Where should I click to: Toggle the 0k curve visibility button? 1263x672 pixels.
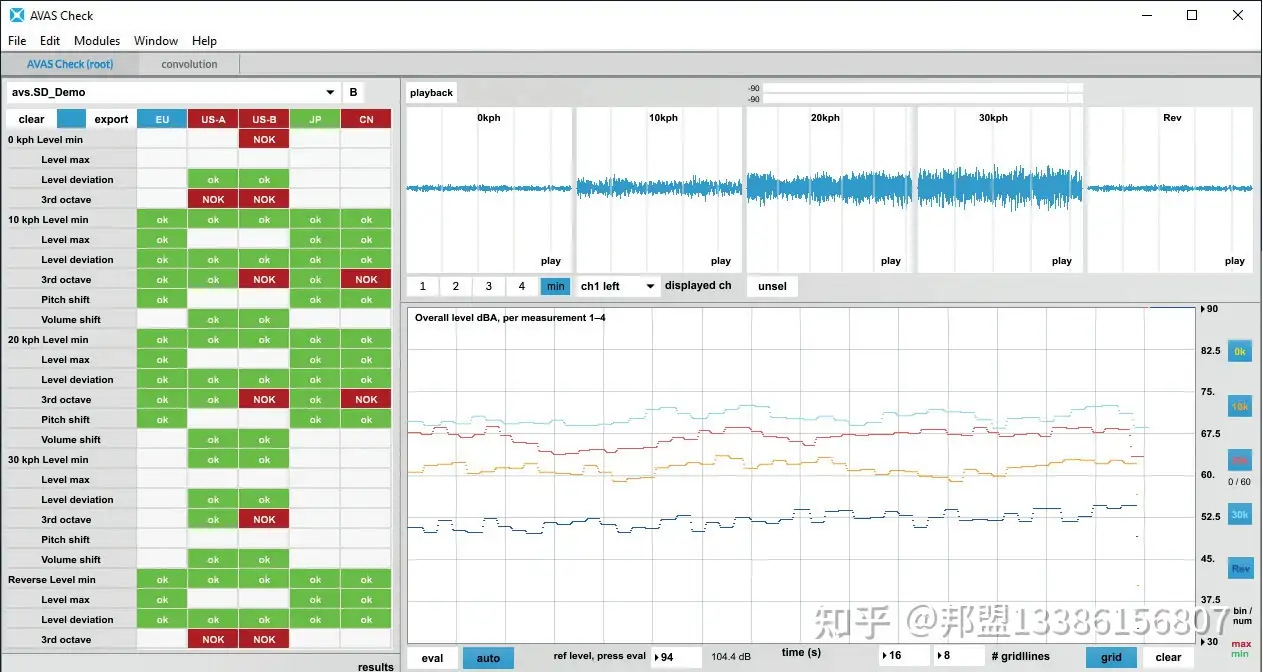point(1240,352)
